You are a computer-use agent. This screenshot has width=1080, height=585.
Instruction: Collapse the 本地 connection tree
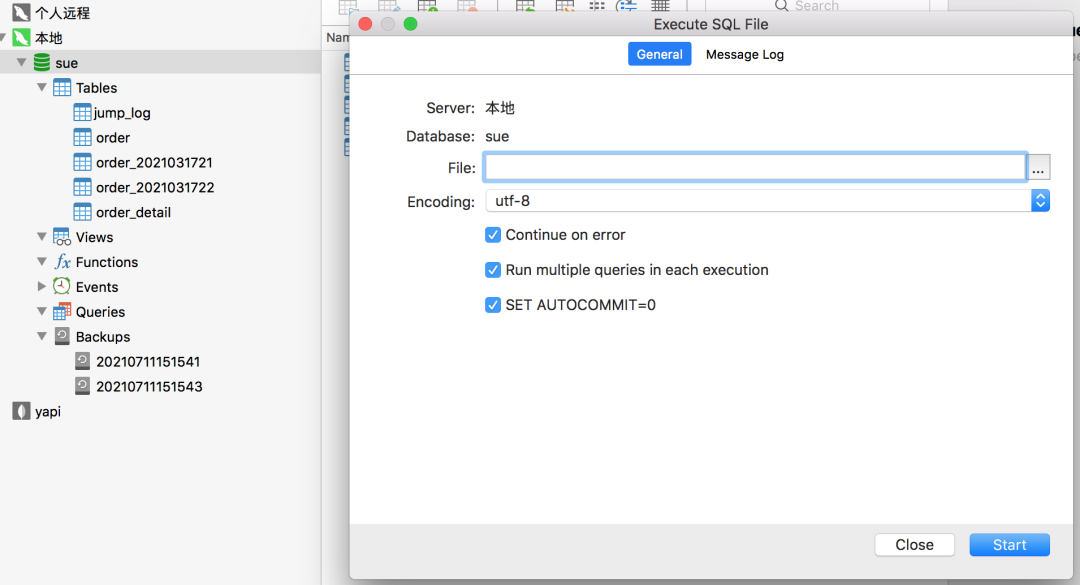coord(3,38)
